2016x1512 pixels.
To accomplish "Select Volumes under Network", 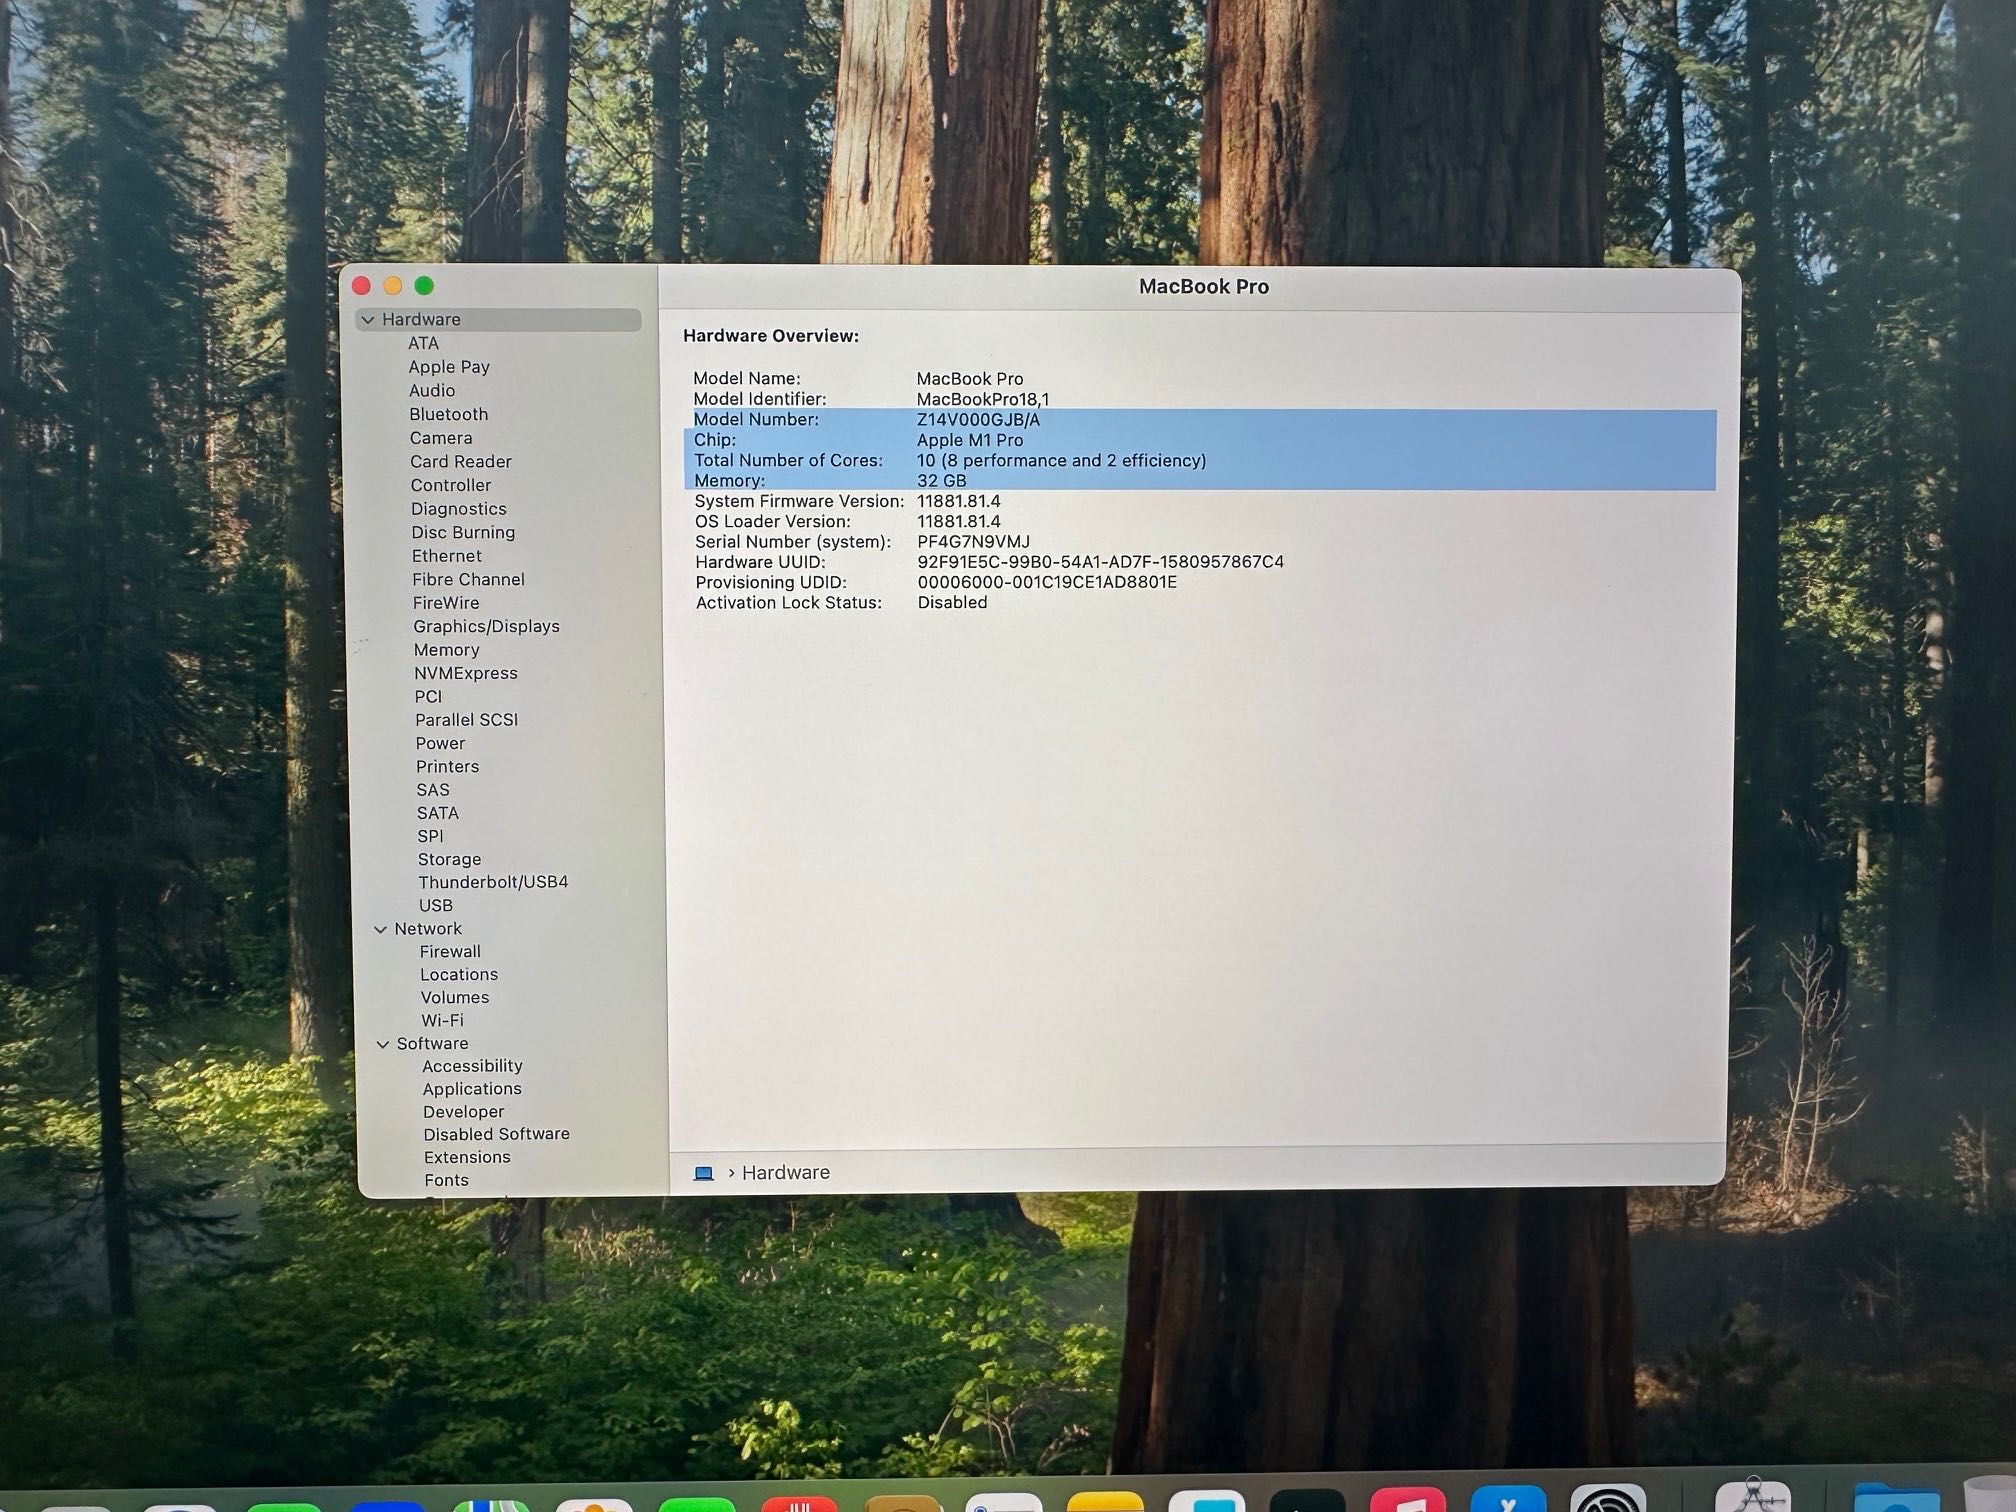I will (x=455, y=998).
